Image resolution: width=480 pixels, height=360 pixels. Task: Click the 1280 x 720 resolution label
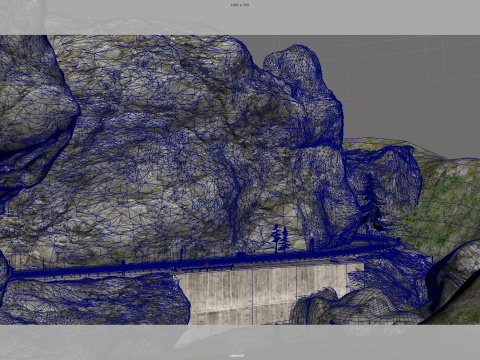tap(240, 5)
